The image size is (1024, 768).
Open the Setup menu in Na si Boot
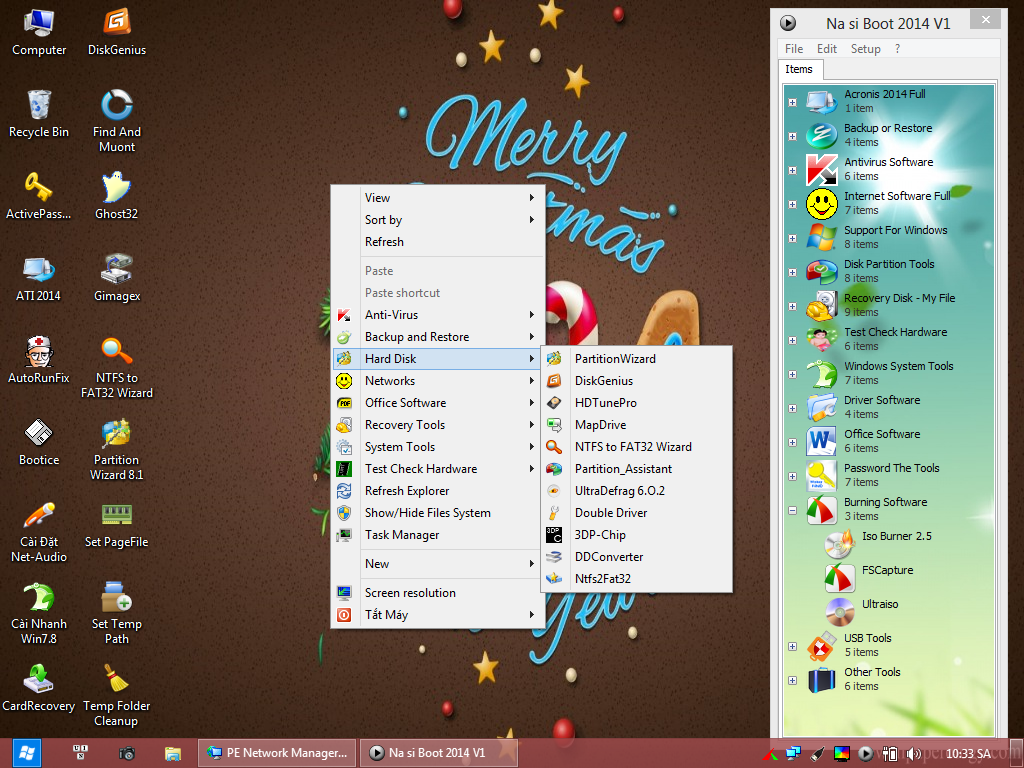click(865, 49)
